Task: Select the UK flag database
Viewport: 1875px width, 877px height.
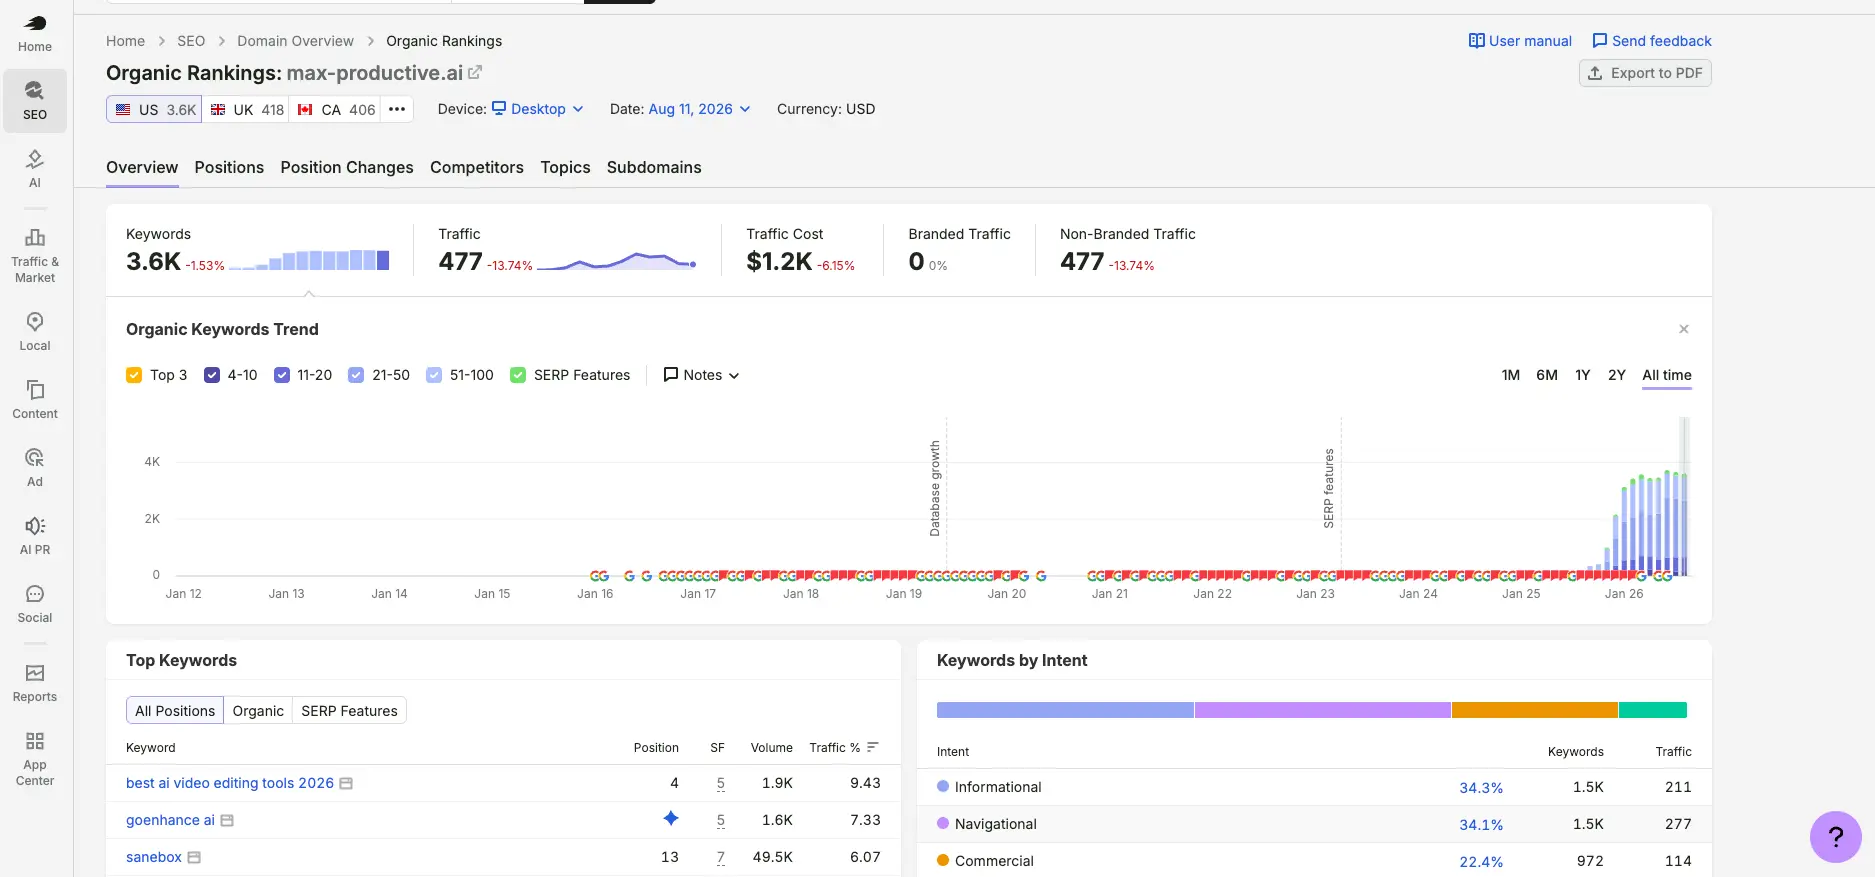Action: pos(246,109)
